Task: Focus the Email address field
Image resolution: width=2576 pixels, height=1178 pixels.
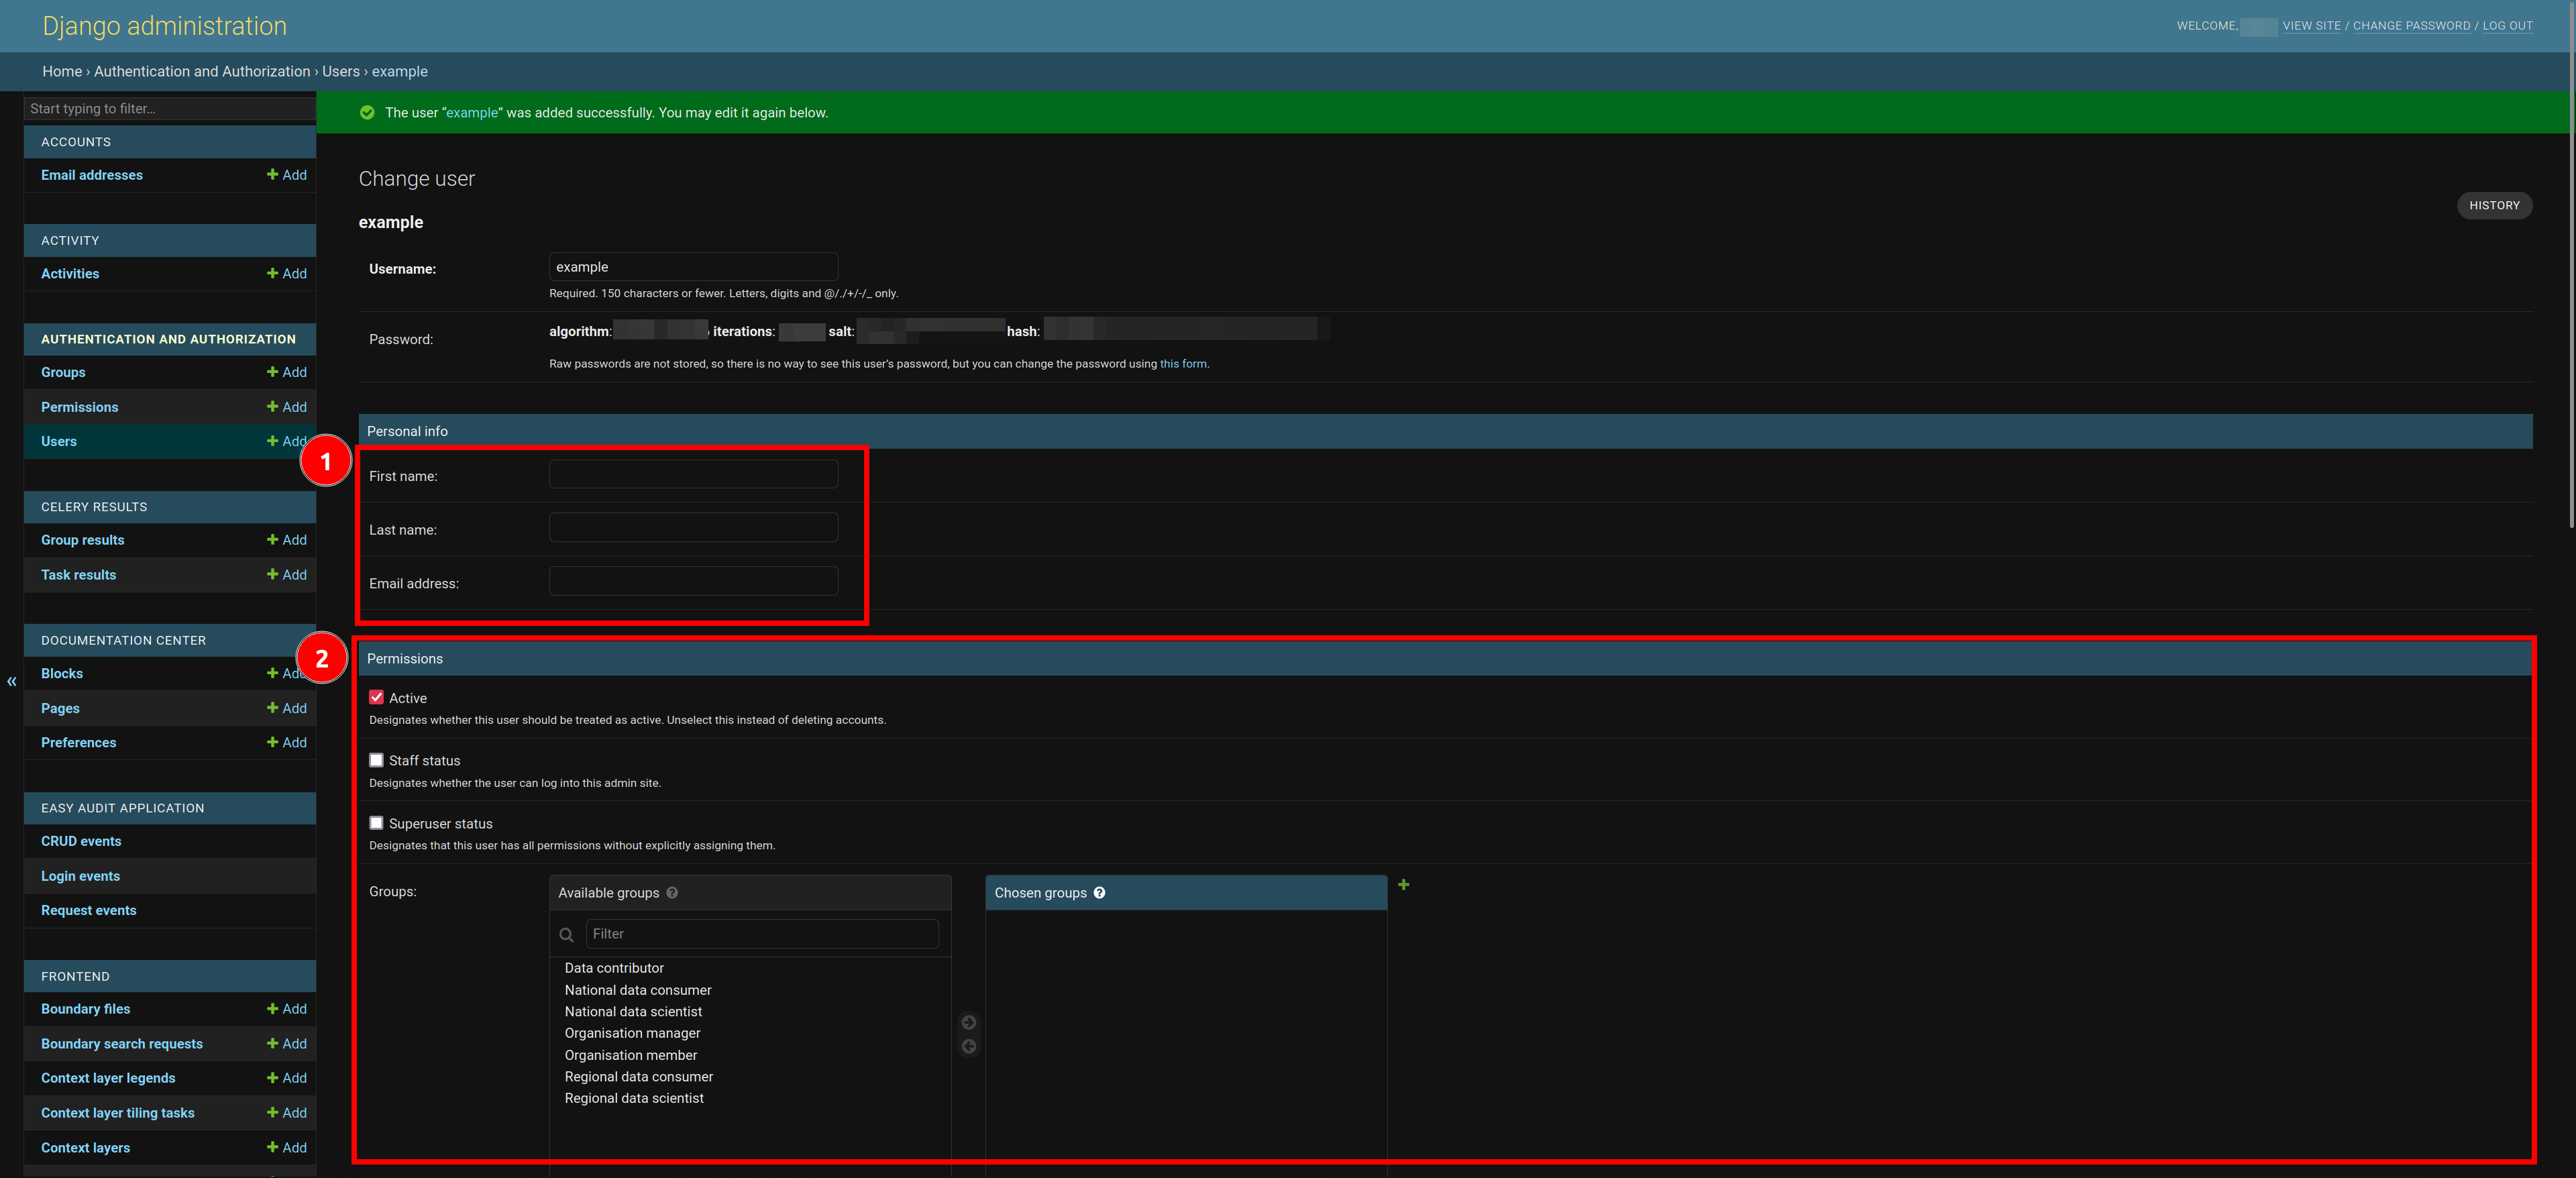Action: click(693, 581)
